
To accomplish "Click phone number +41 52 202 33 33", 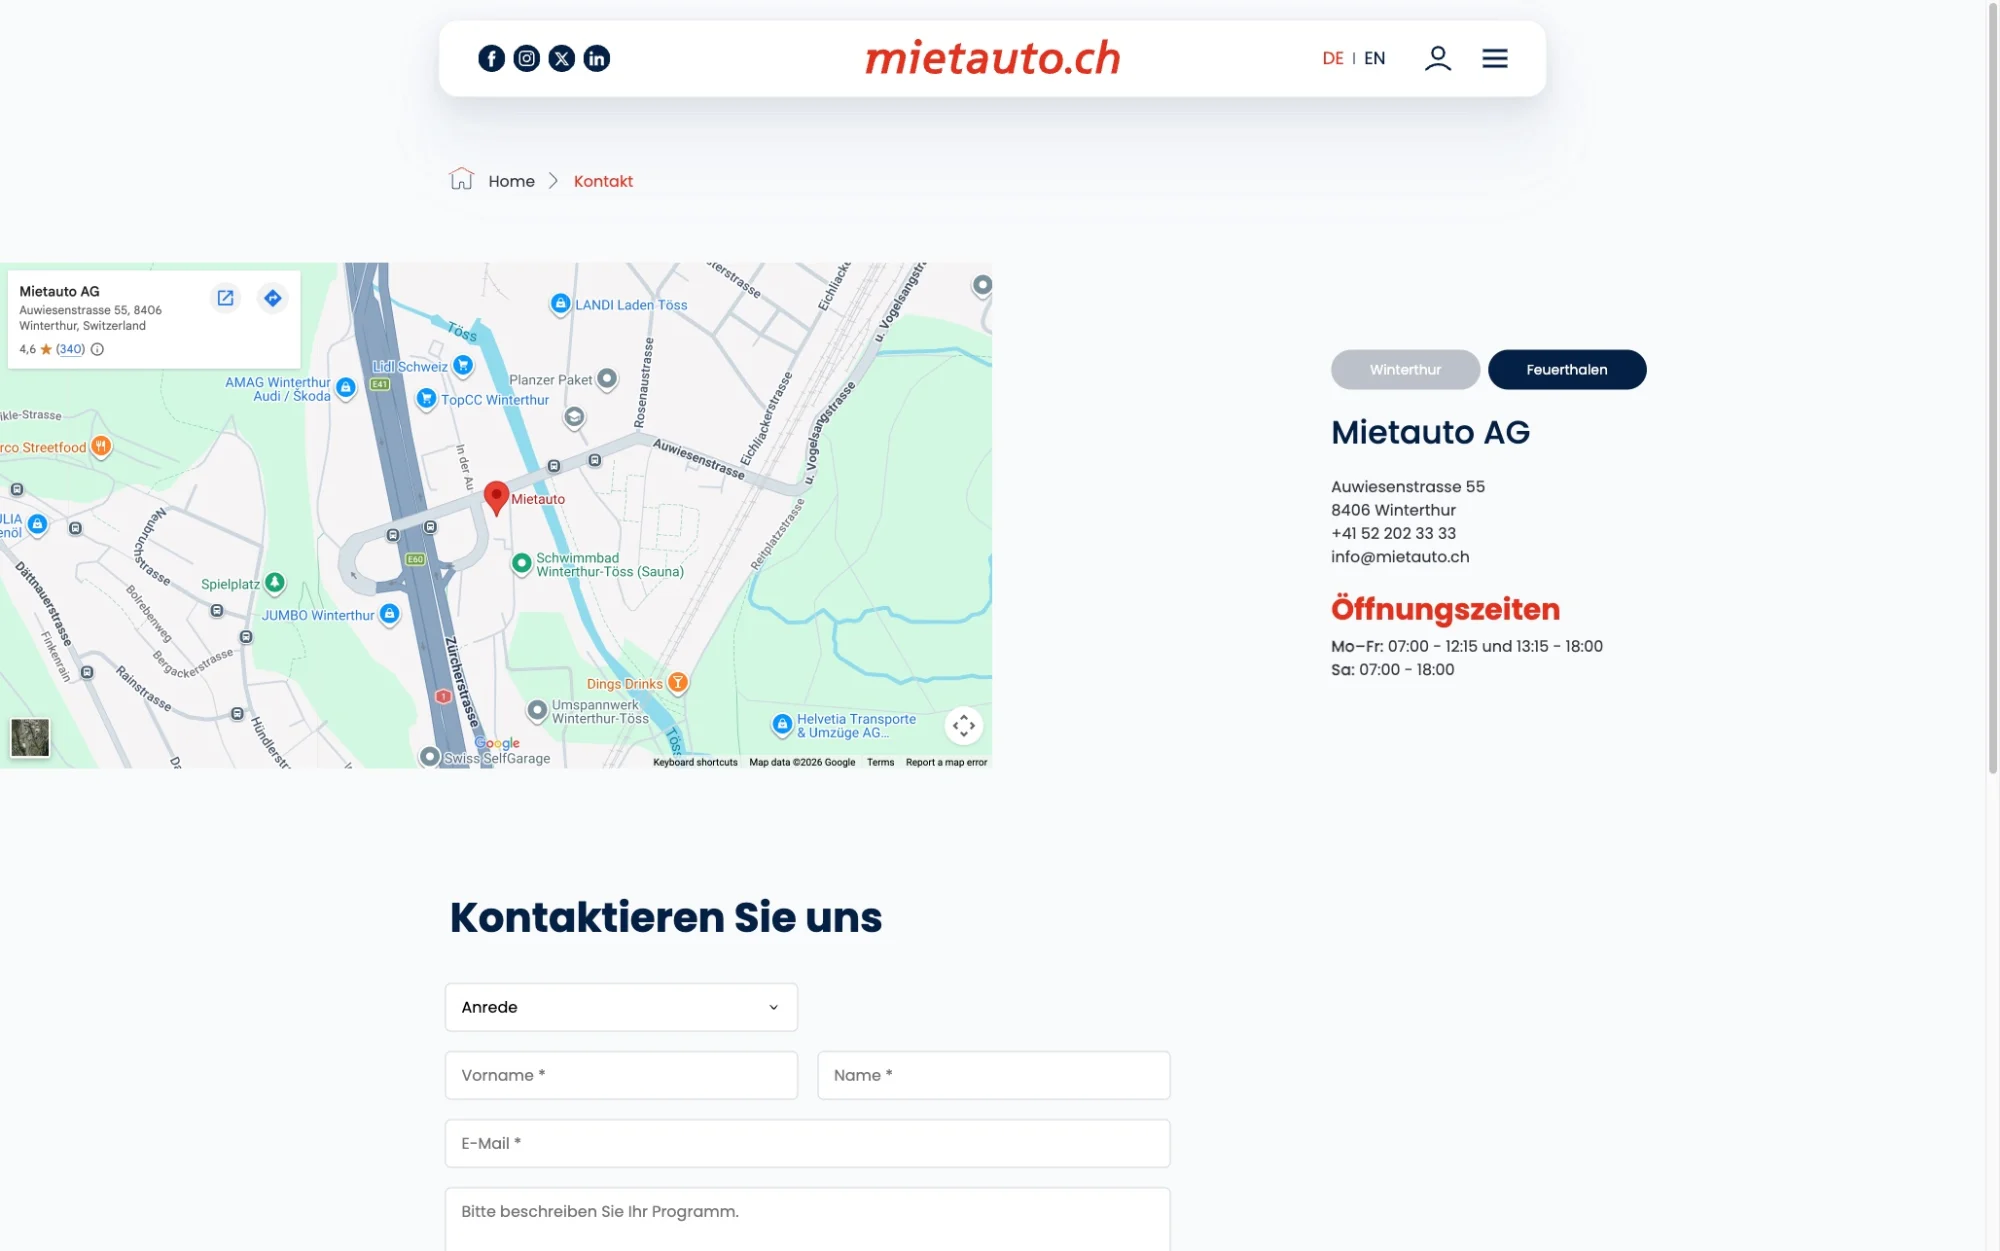I will click(1393, 533).
